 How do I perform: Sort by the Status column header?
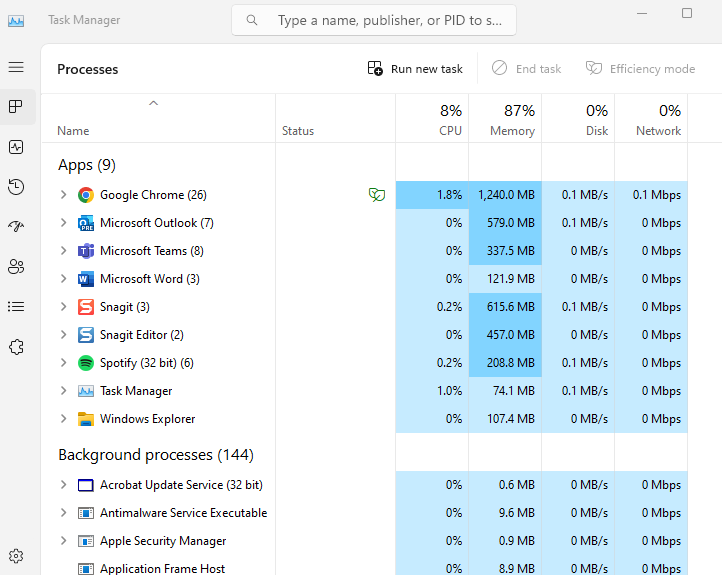point(335,119)
